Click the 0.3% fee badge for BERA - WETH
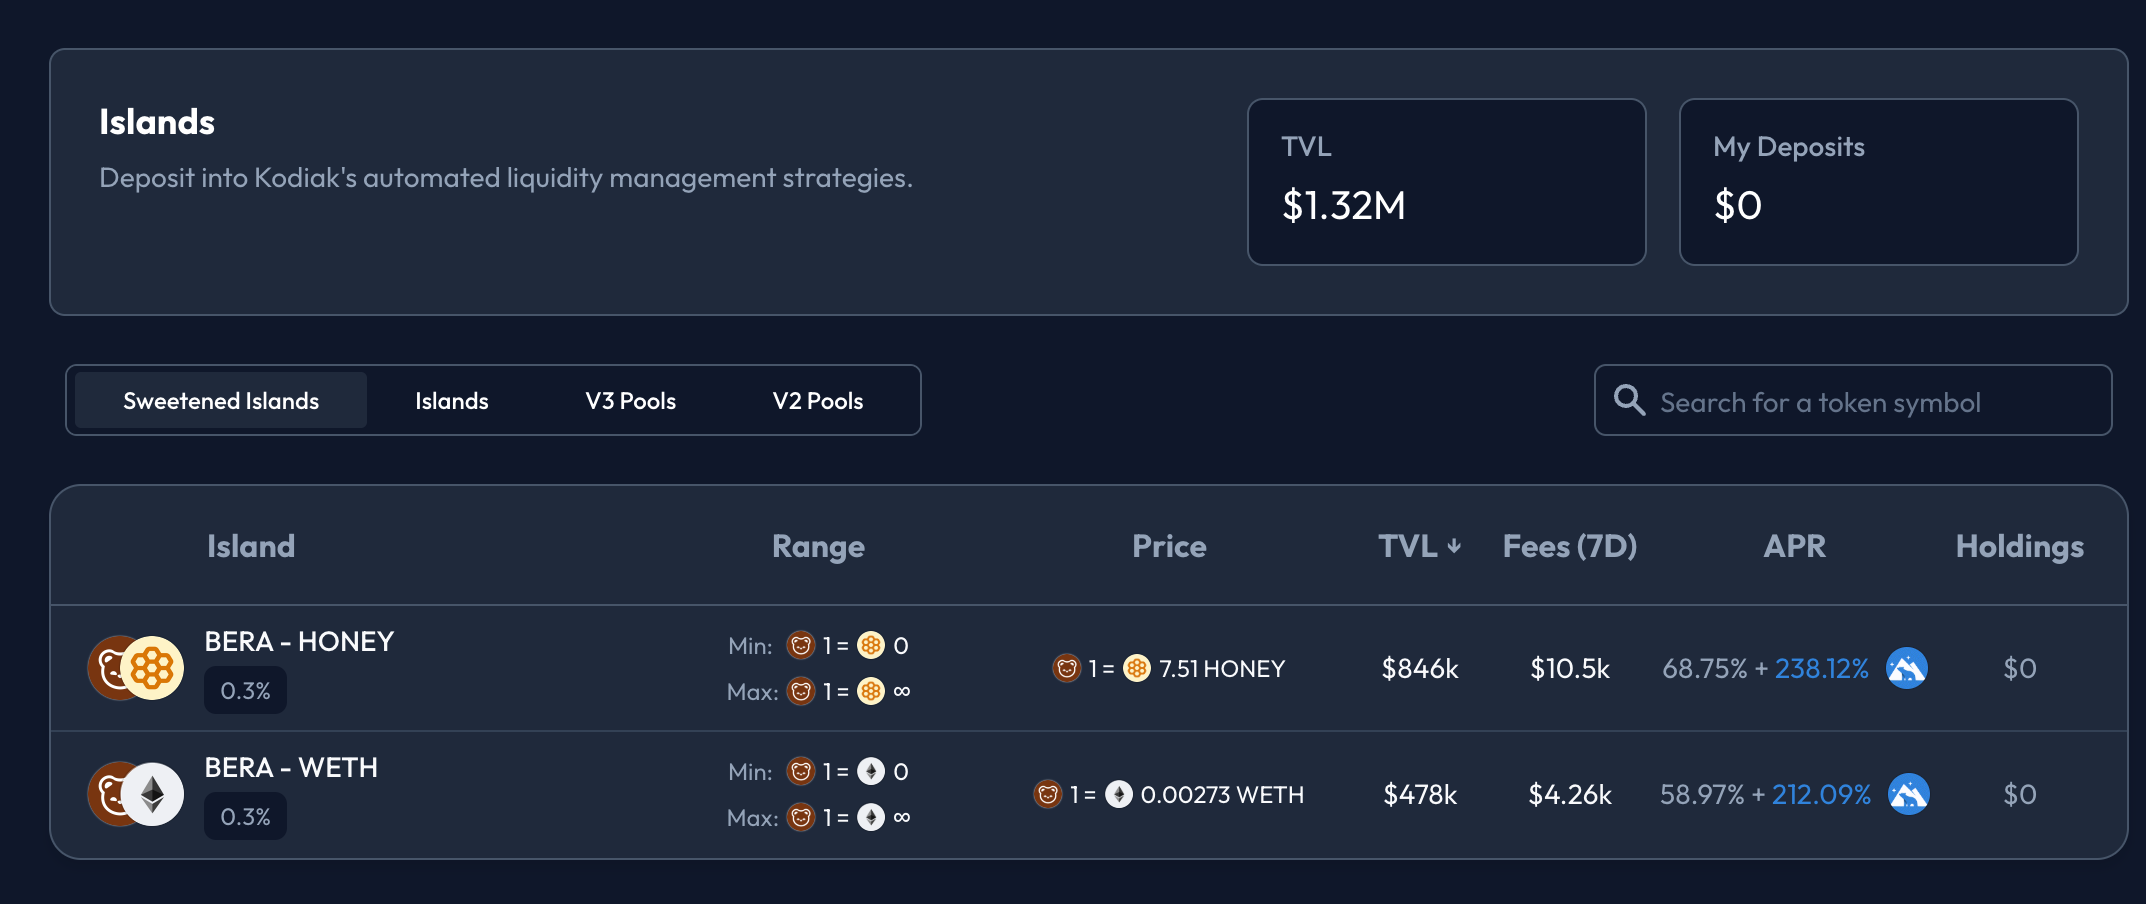This screenshot has width=2146, height=904. pyautogui.click(x=245, y=817)
